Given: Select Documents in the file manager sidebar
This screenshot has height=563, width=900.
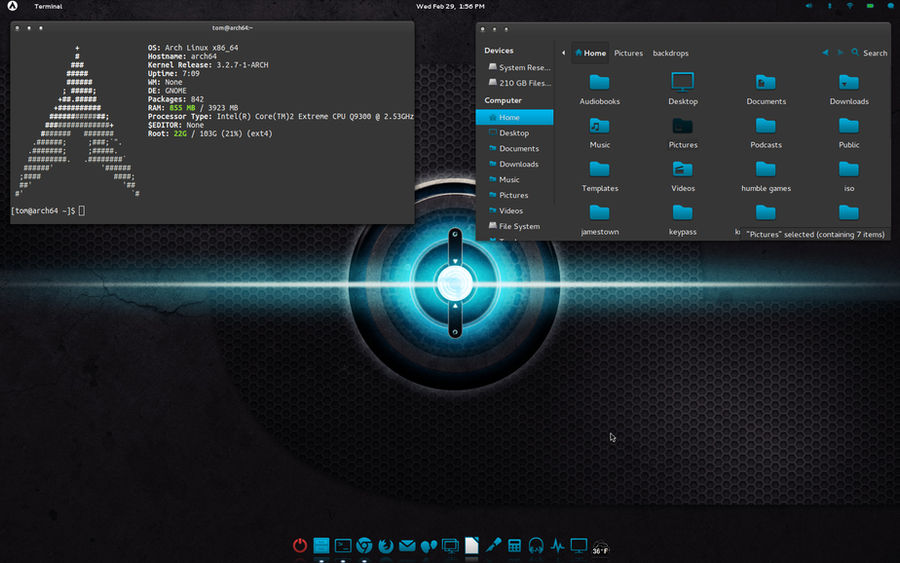Looking at the screenshot, I should coord(515,148).
